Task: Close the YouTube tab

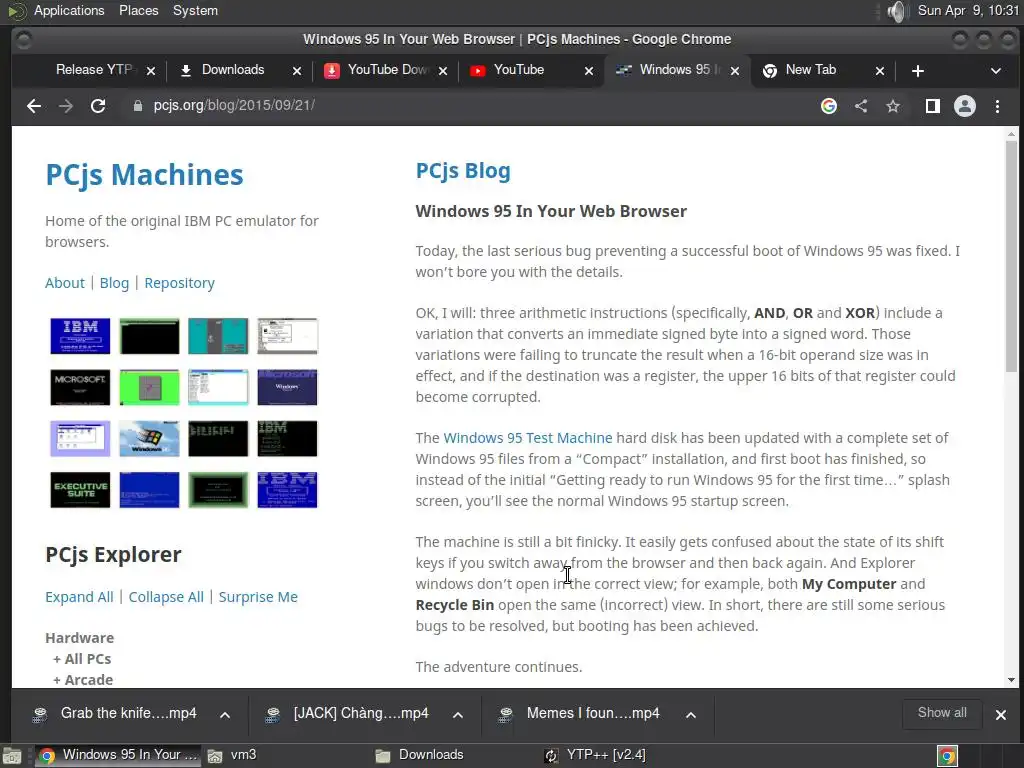Action: click(x=589, y=71)
